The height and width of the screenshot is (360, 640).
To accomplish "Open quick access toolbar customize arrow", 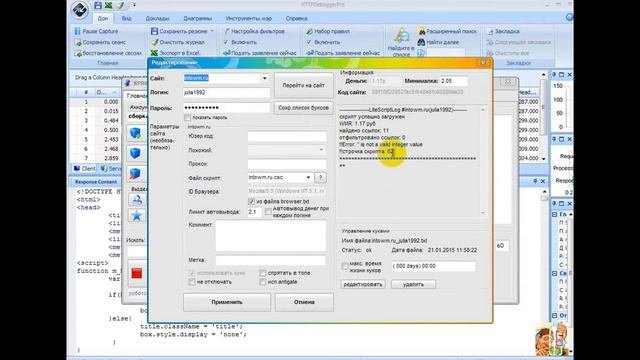I will coord(134,5).
